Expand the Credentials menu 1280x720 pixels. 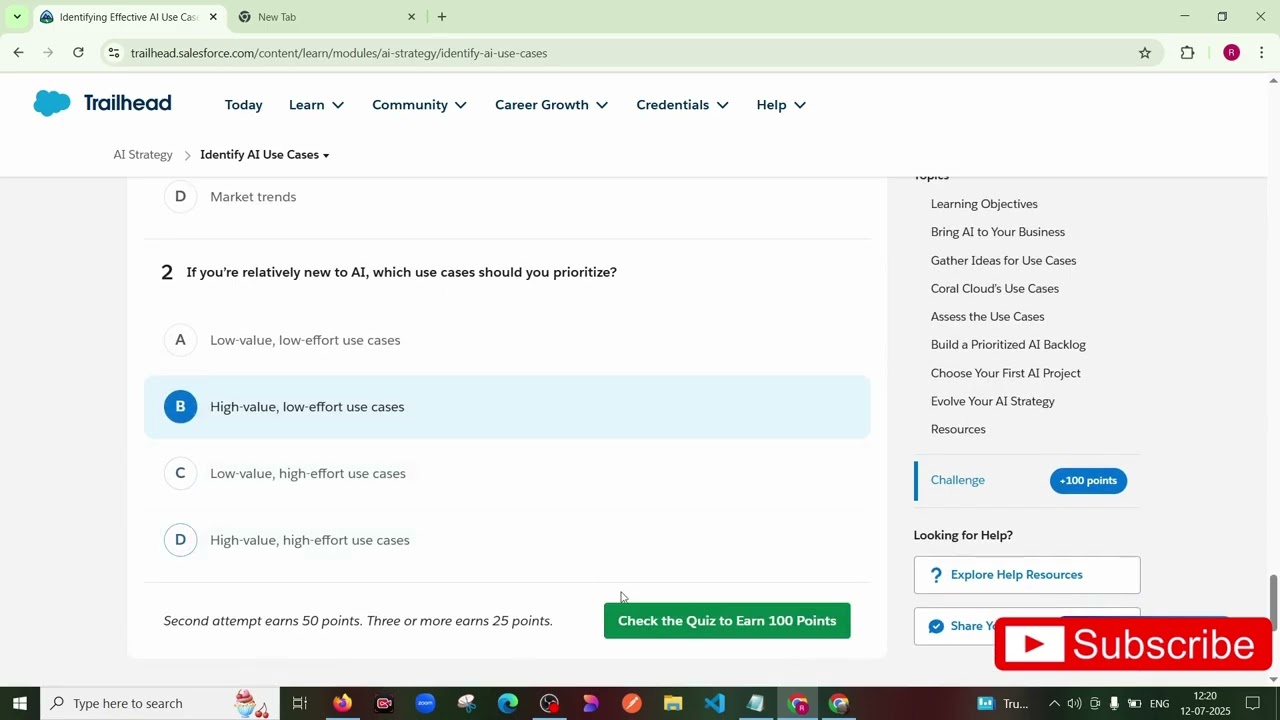click(682, 105)
